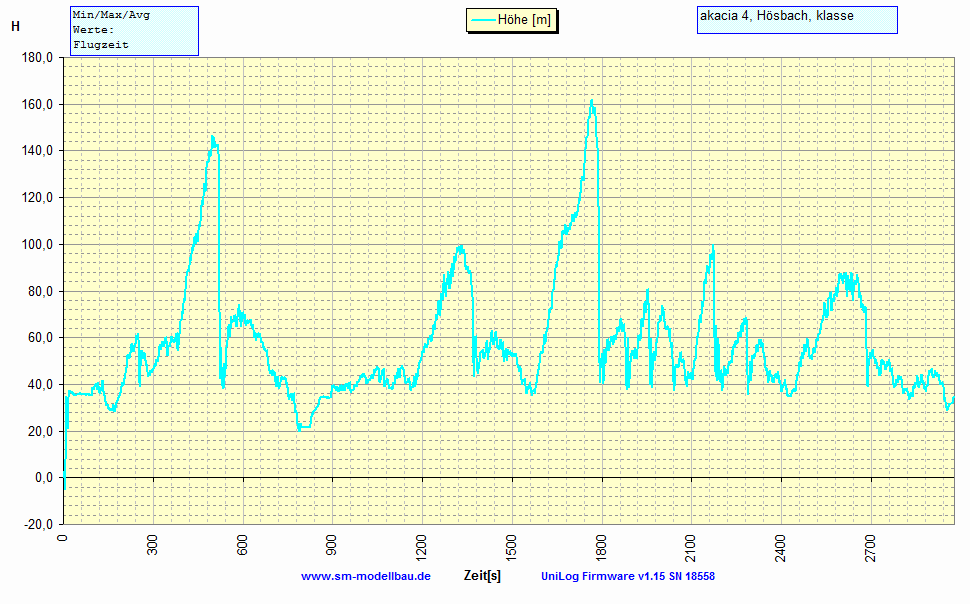Click the H y-axis title
970x604 pixels.
tap(15, 27)
